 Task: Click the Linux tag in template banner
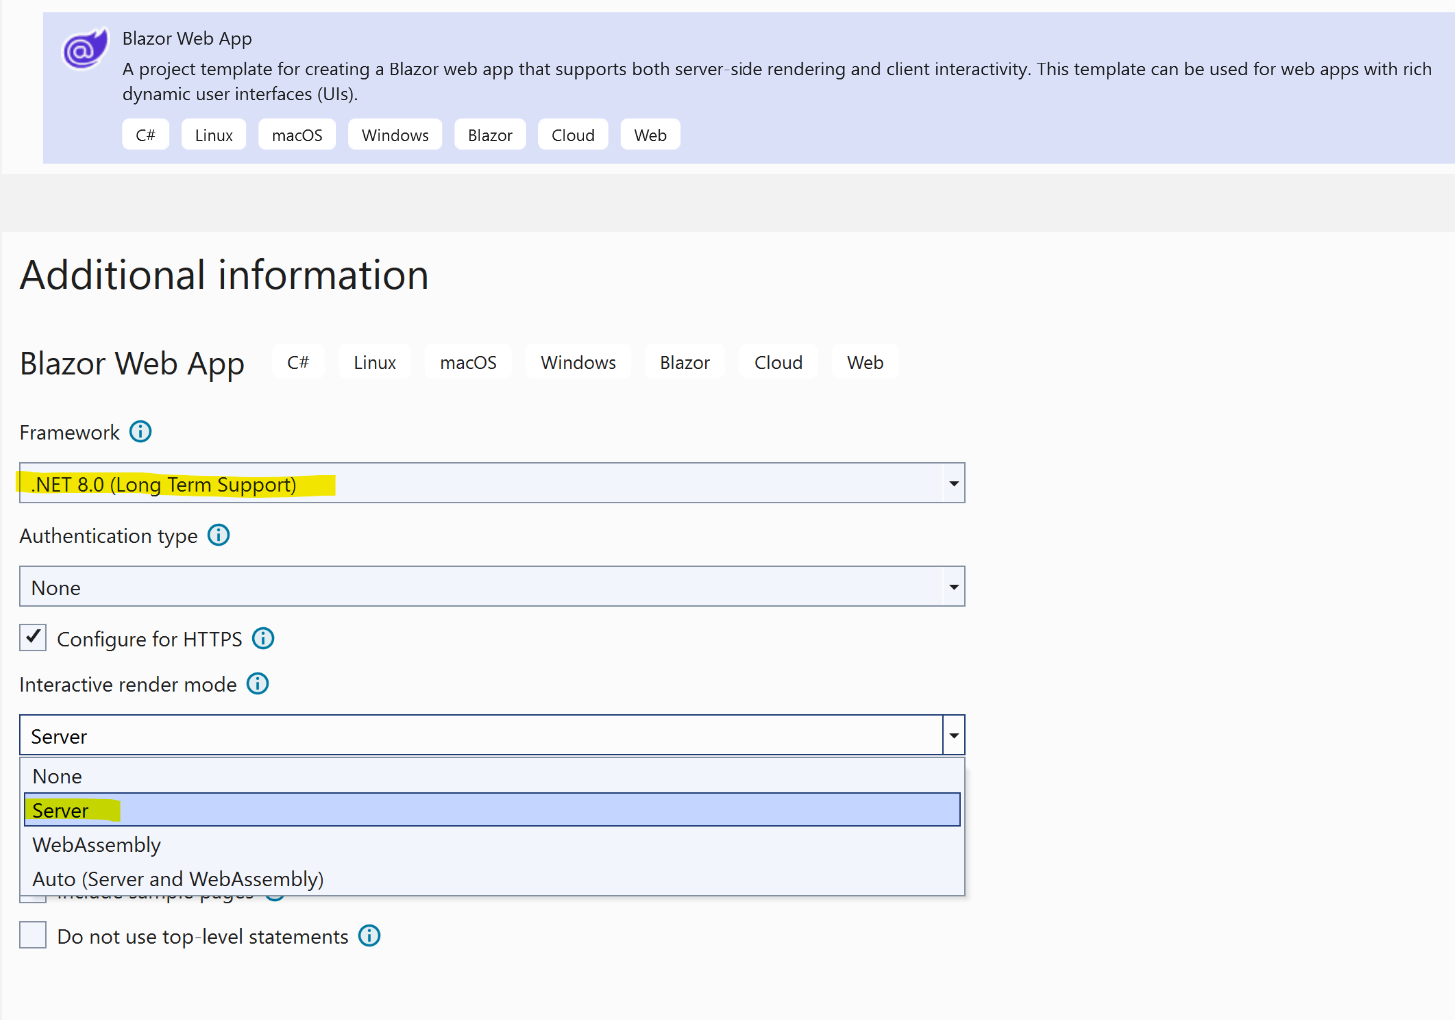[x=214, y=135]
